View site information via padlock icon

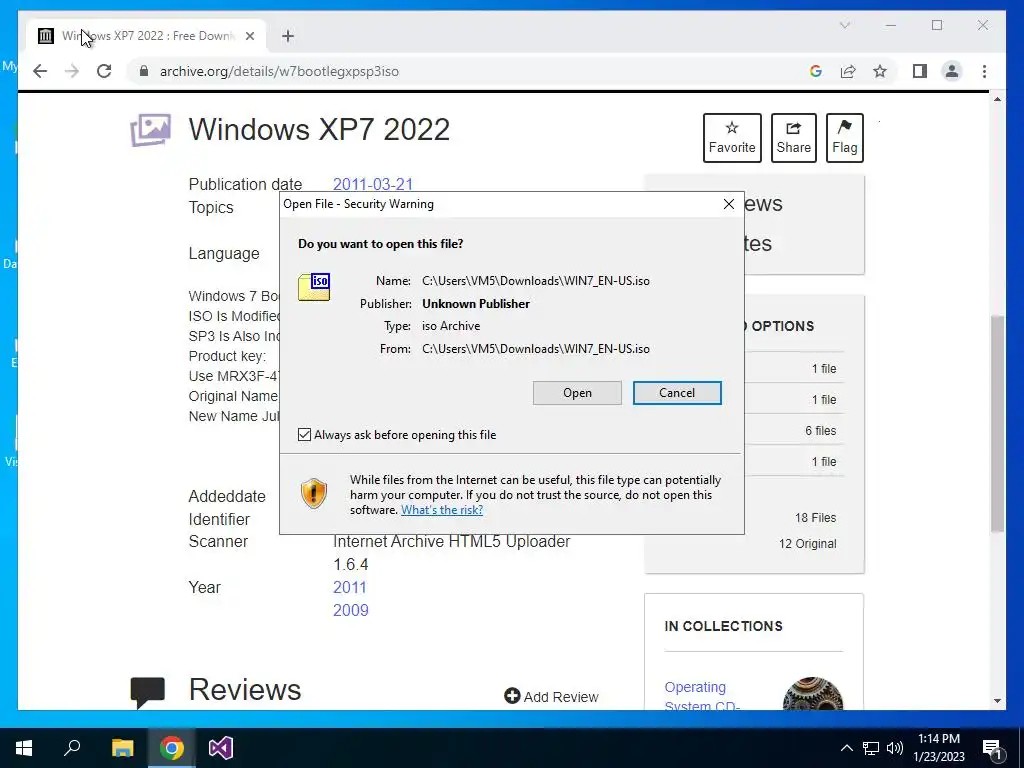144,71
